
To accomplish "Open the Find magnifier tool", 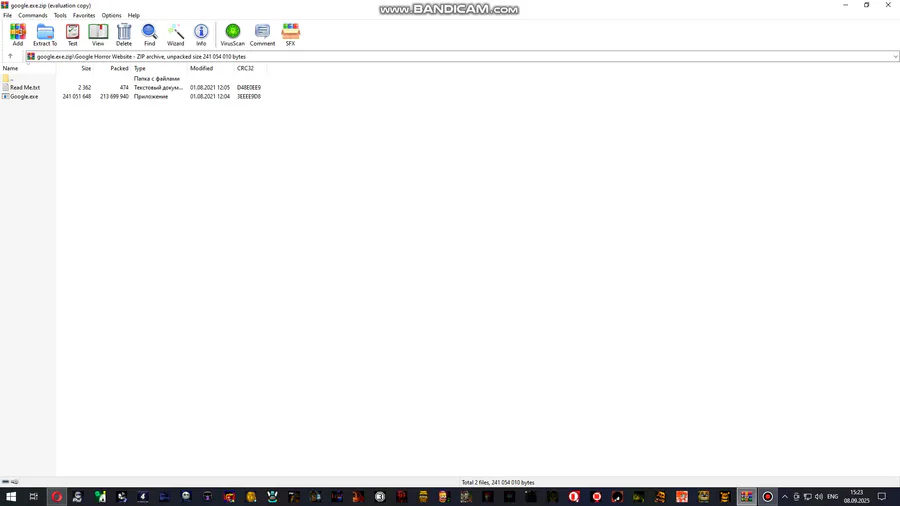I will [x=149, y=34].
